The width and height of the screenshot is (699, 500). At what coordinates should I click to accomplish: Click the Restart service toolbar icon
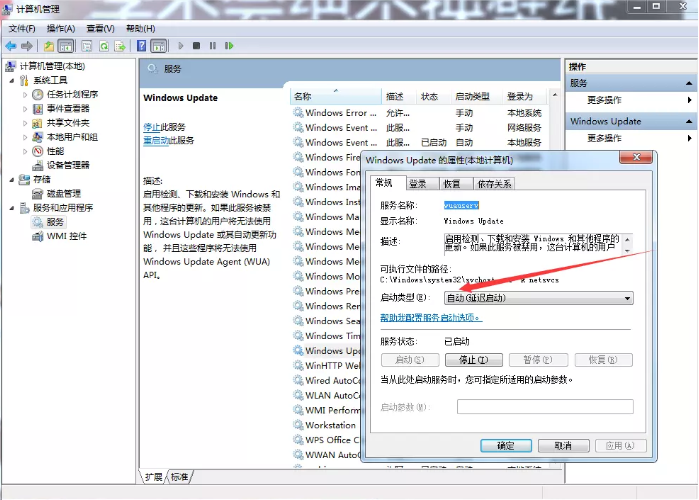tap(229, 46)
